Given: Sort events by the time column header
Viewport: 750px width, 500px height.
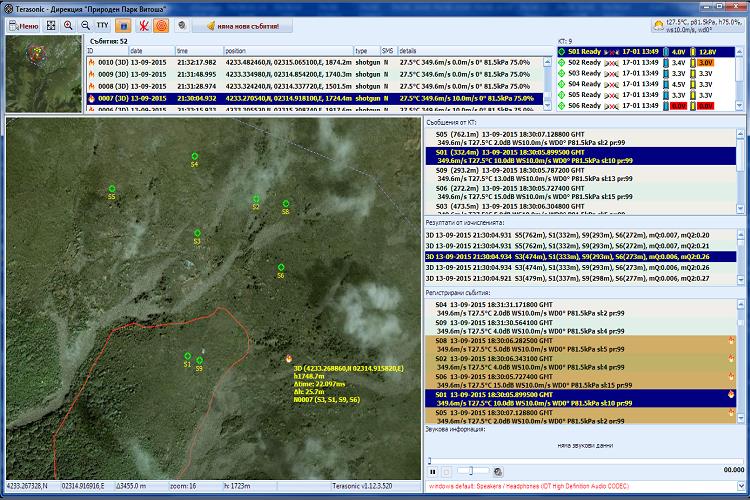Looking at the screenshot, I should [199, 51].
